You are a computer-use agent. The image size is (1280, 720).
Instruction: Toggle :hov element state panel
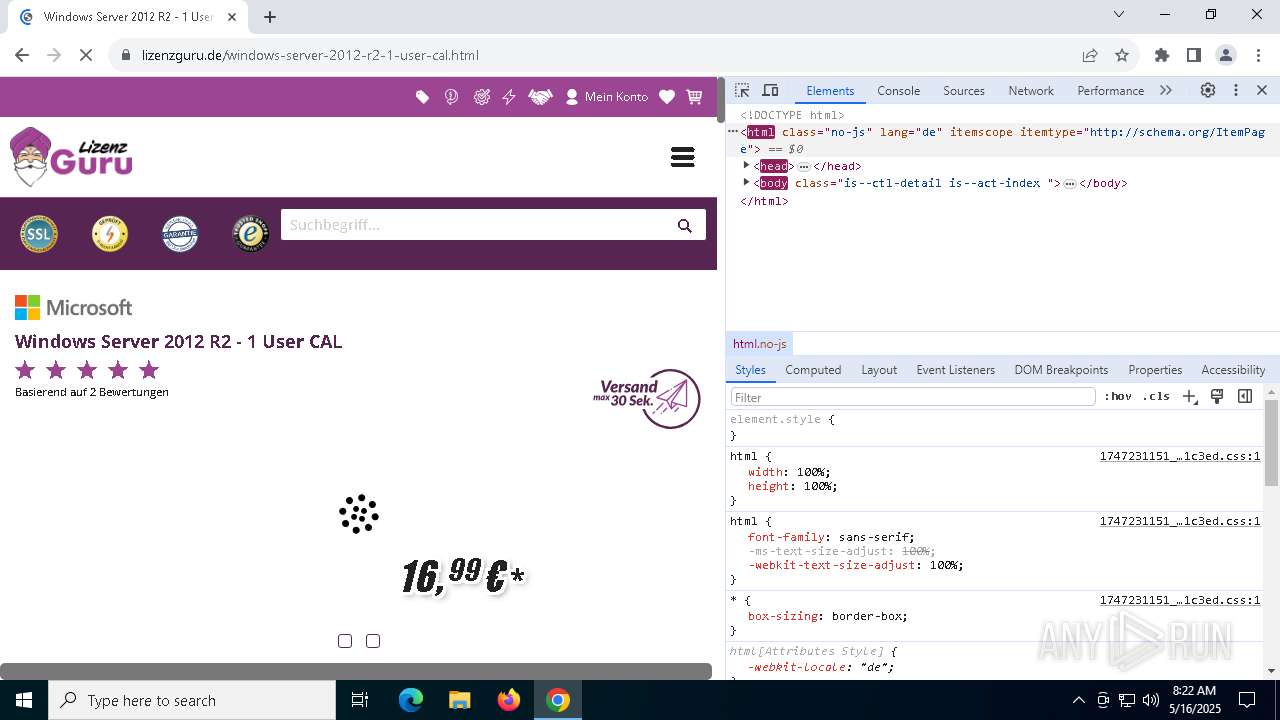click(1118, 397)
